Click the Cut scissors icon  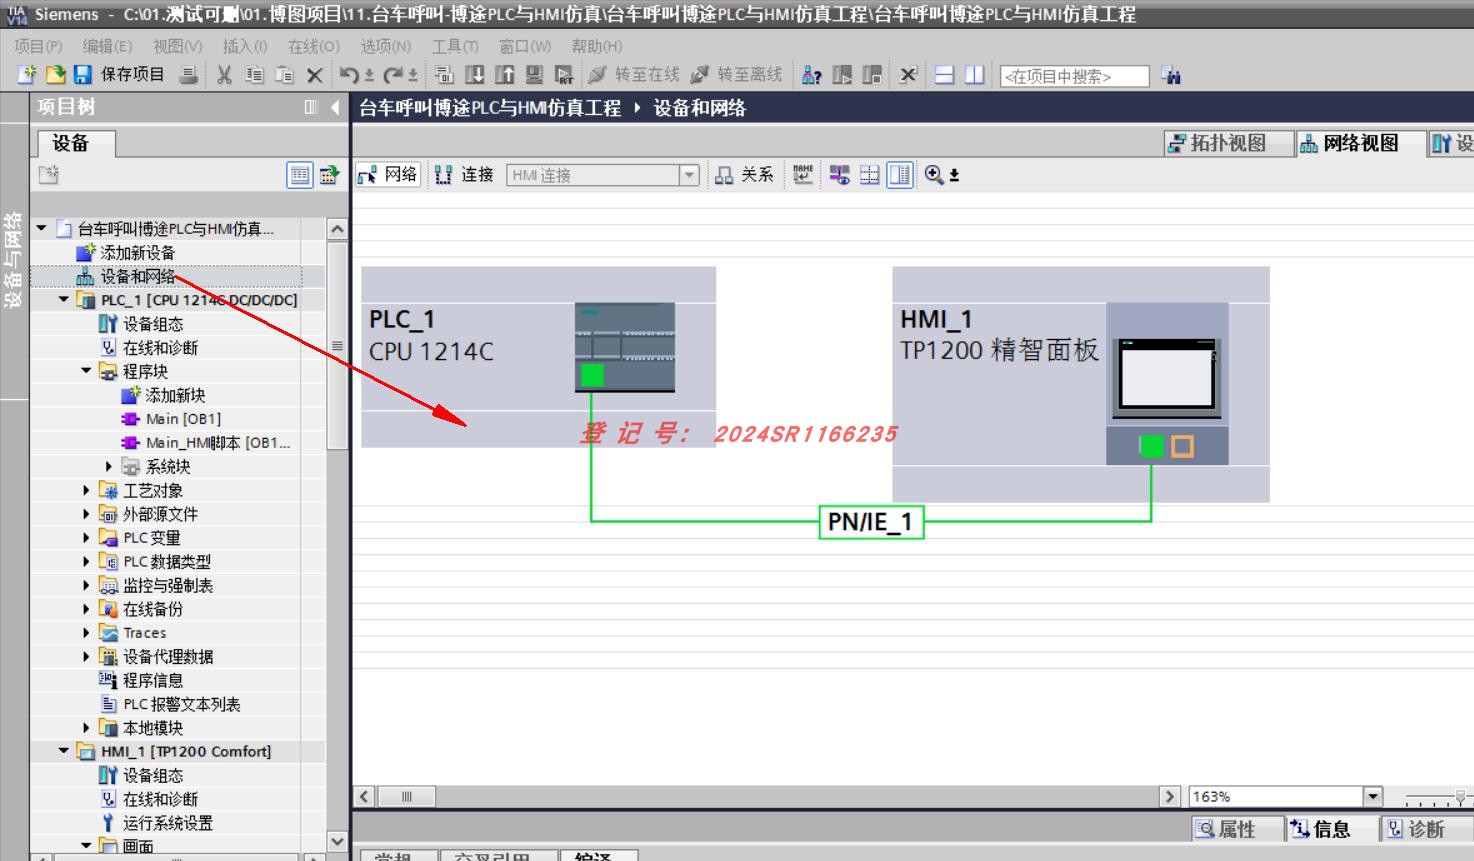(224, 75)
